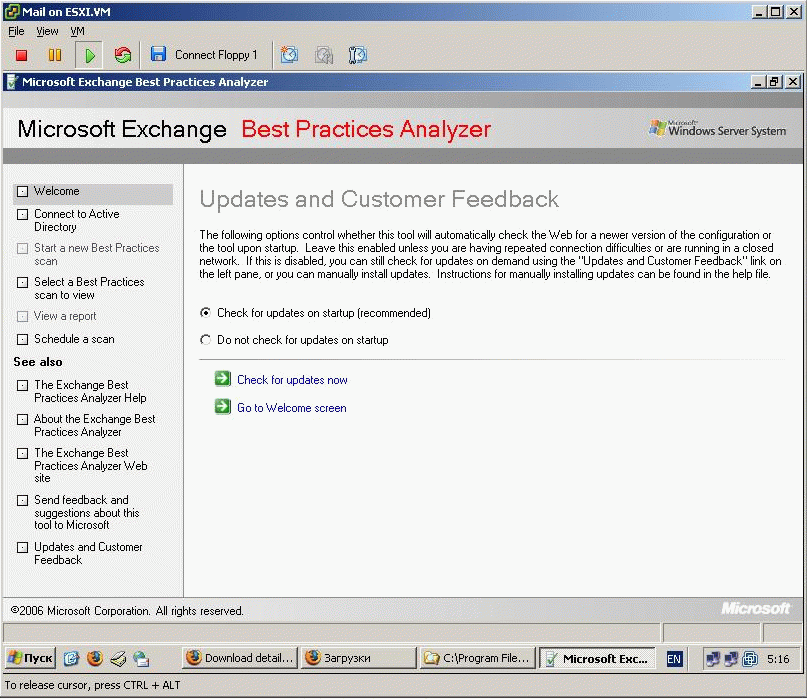Open the View menu
This screenshot has height=699, width=807.
47,31
